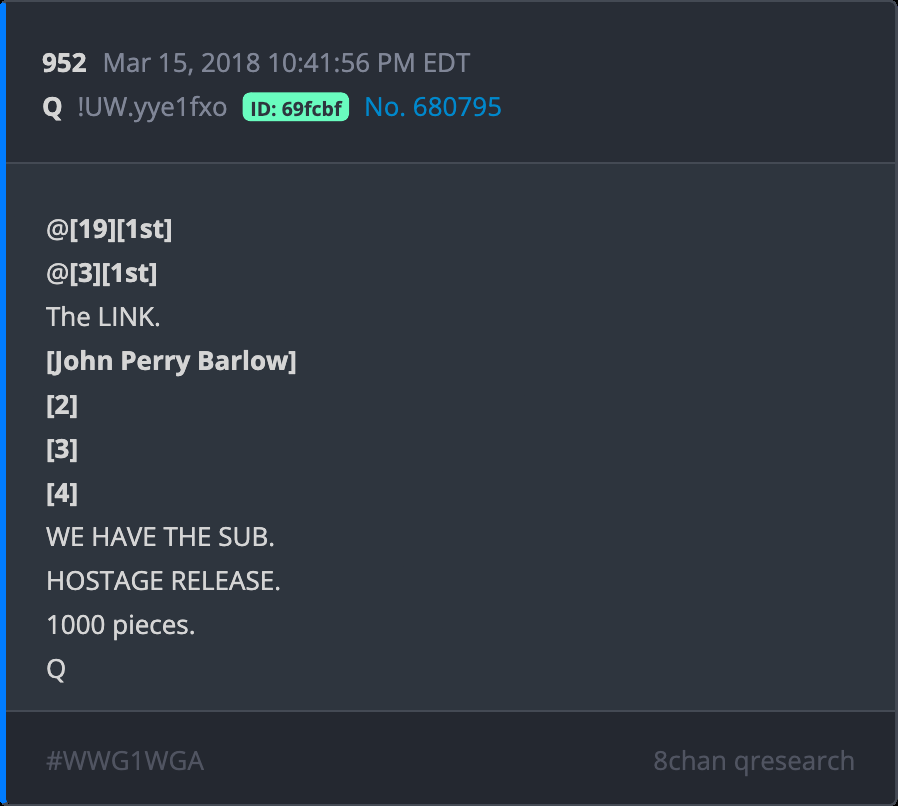Click the '1000 pieces.' line

120,625
